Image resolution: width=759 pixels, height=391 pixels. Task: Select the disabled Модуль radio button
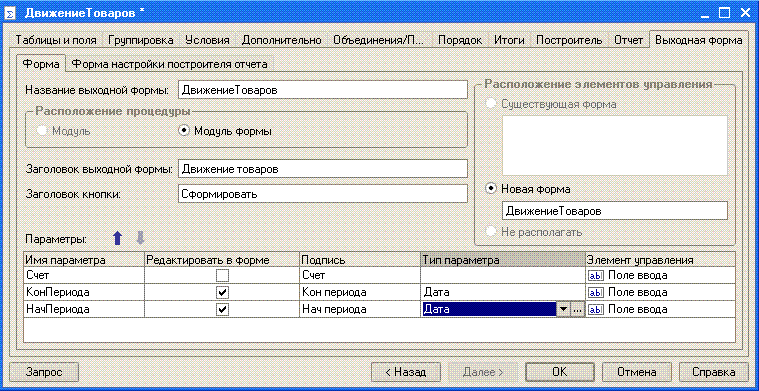coord(42,131)
